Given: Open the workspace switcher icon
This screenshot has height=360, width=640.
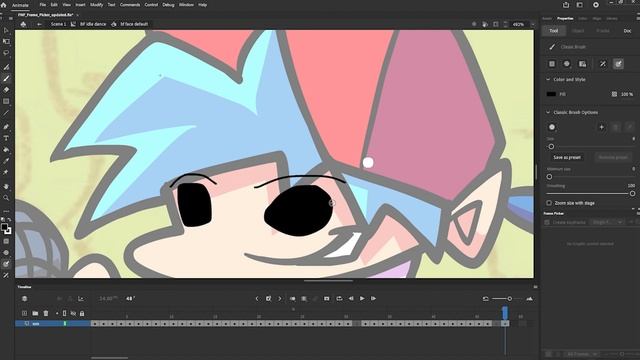Looking at the screenshot, I should [x=580, y=5].
